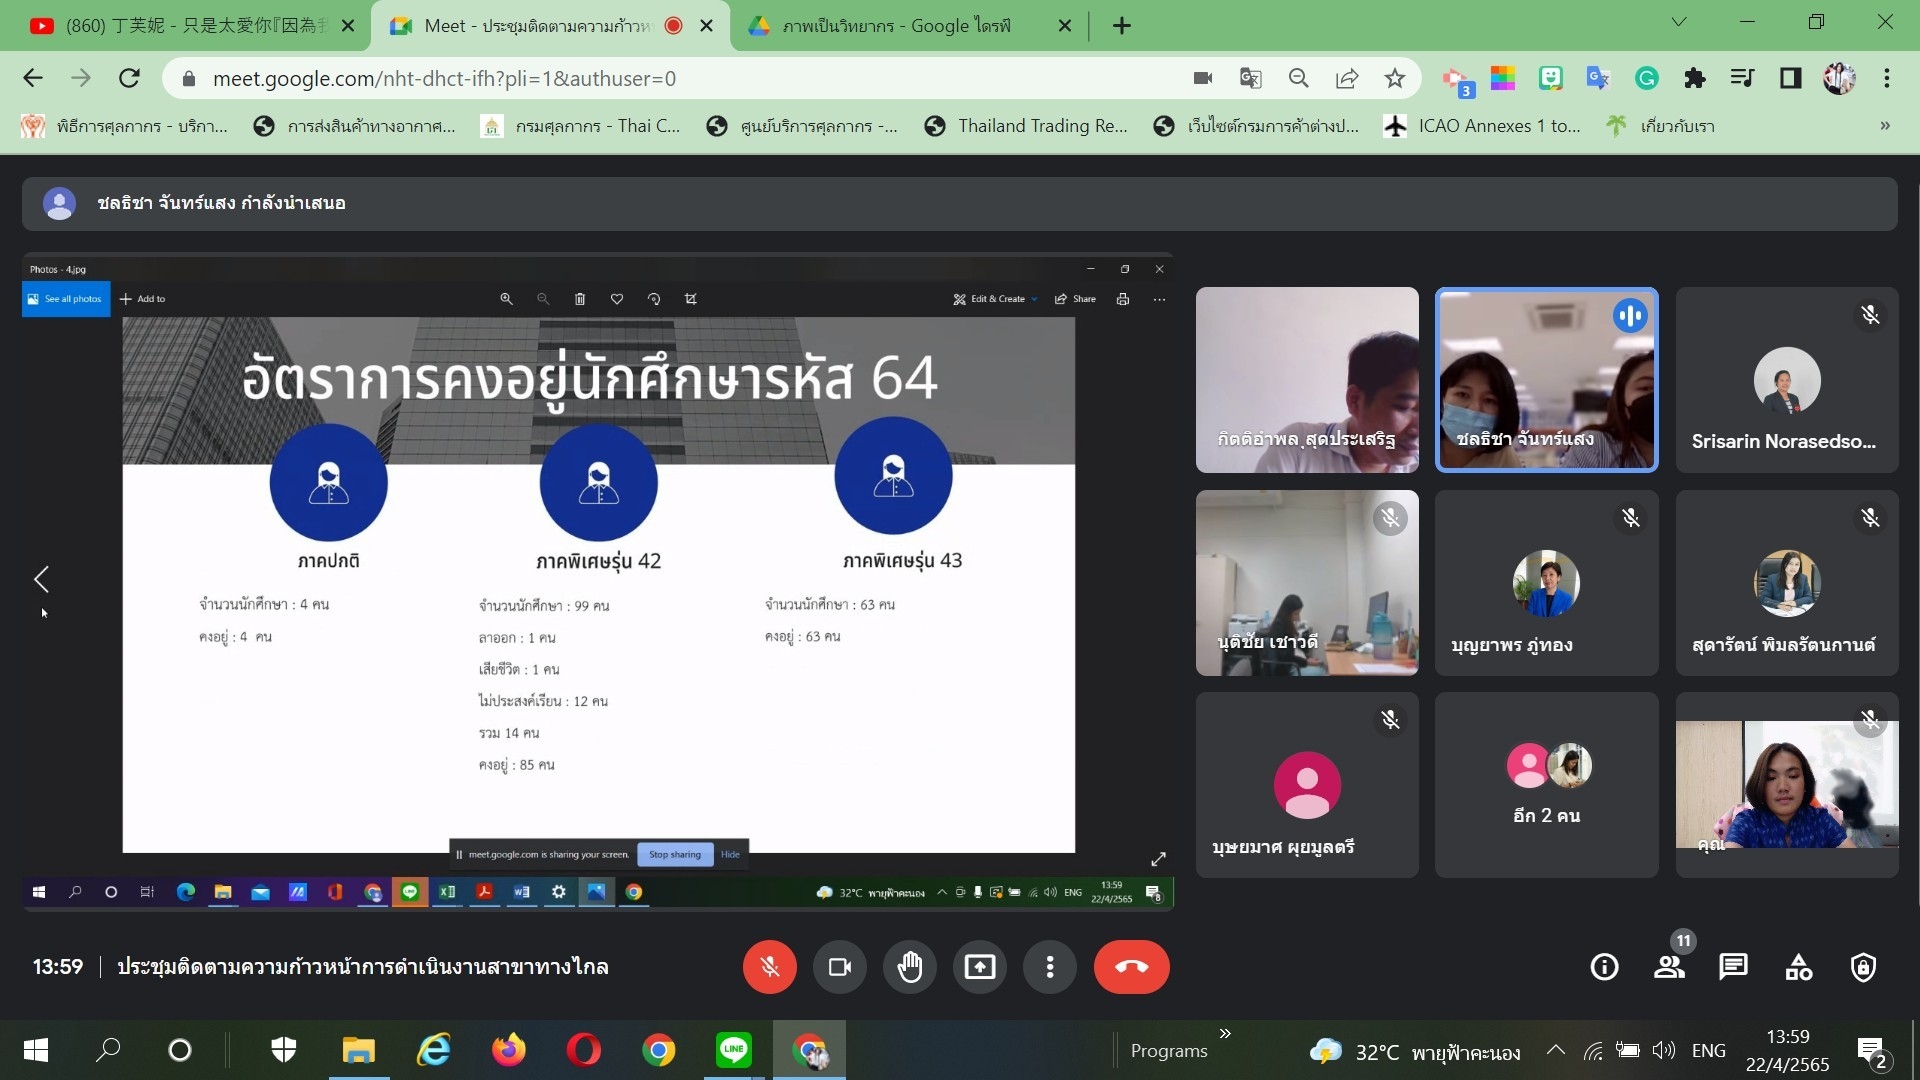
Task: Select ชลธิชา จันทร์แสง video tile
Action: click(1546, 380)
